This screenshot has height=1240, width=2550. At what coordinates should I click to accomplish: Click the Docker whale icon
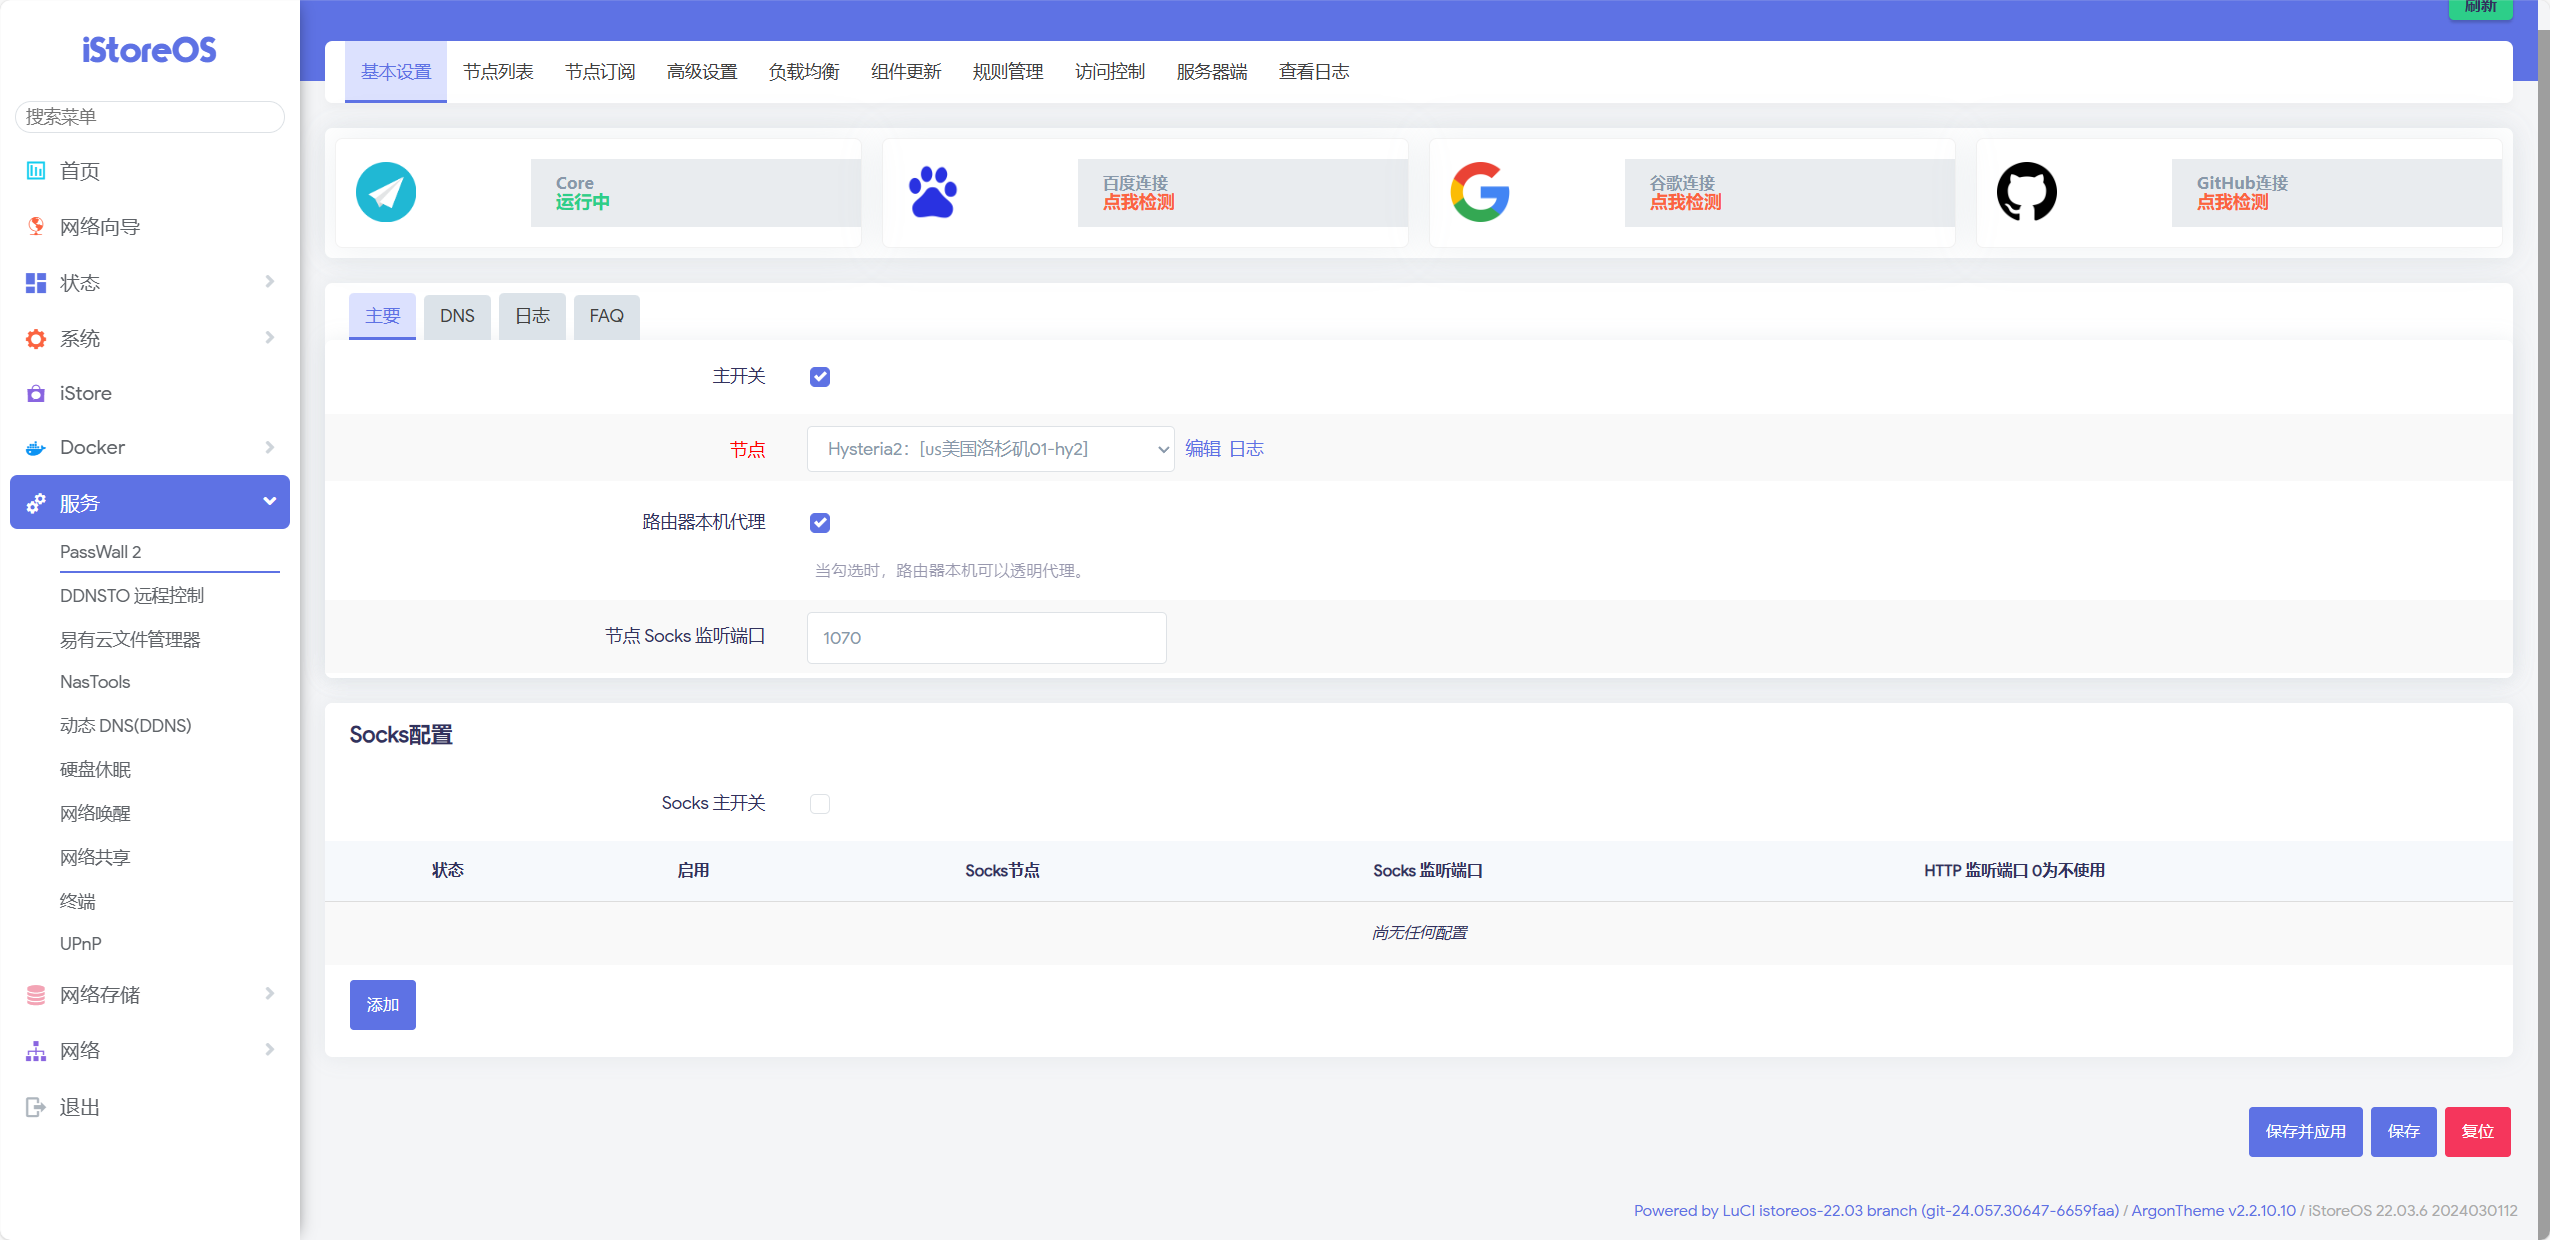tap(36, 447)
